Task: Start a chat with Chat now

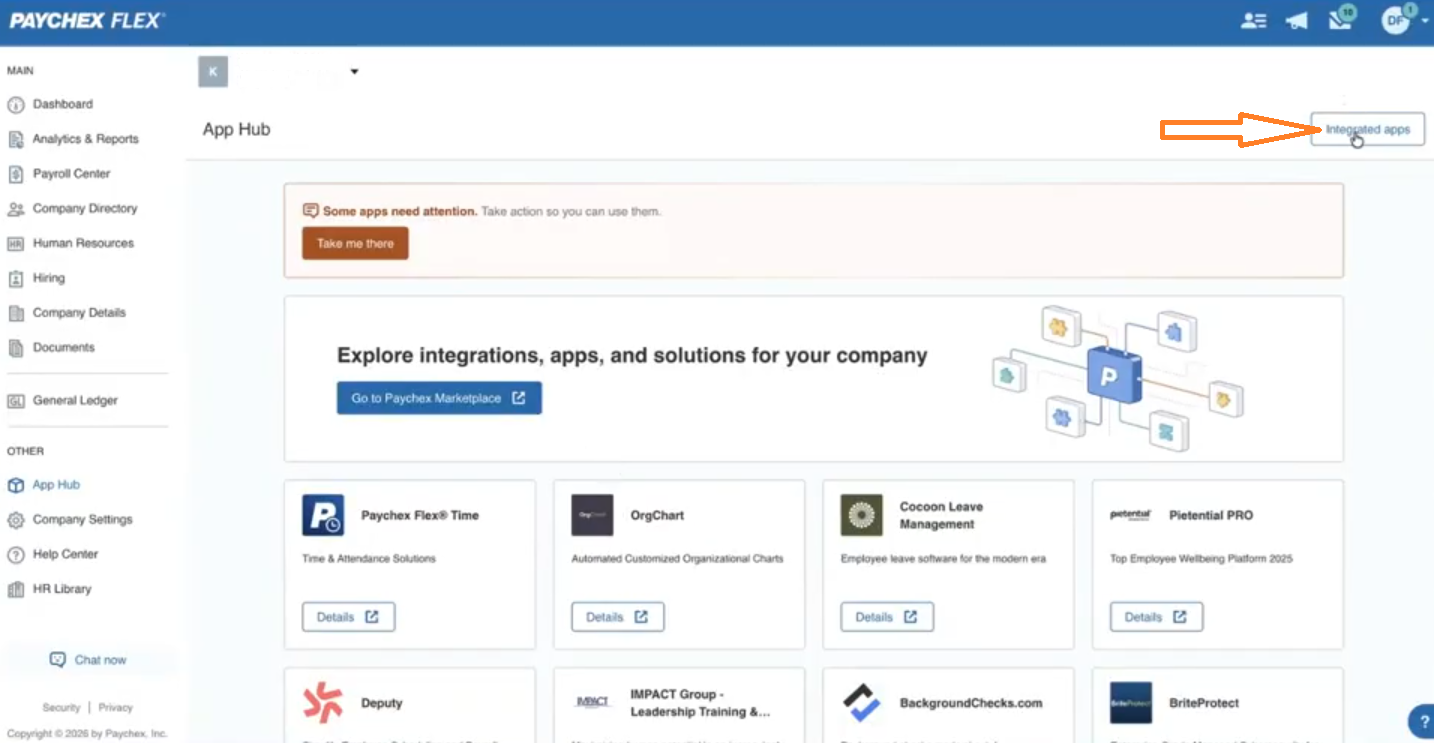Action: tap(89, 660)
